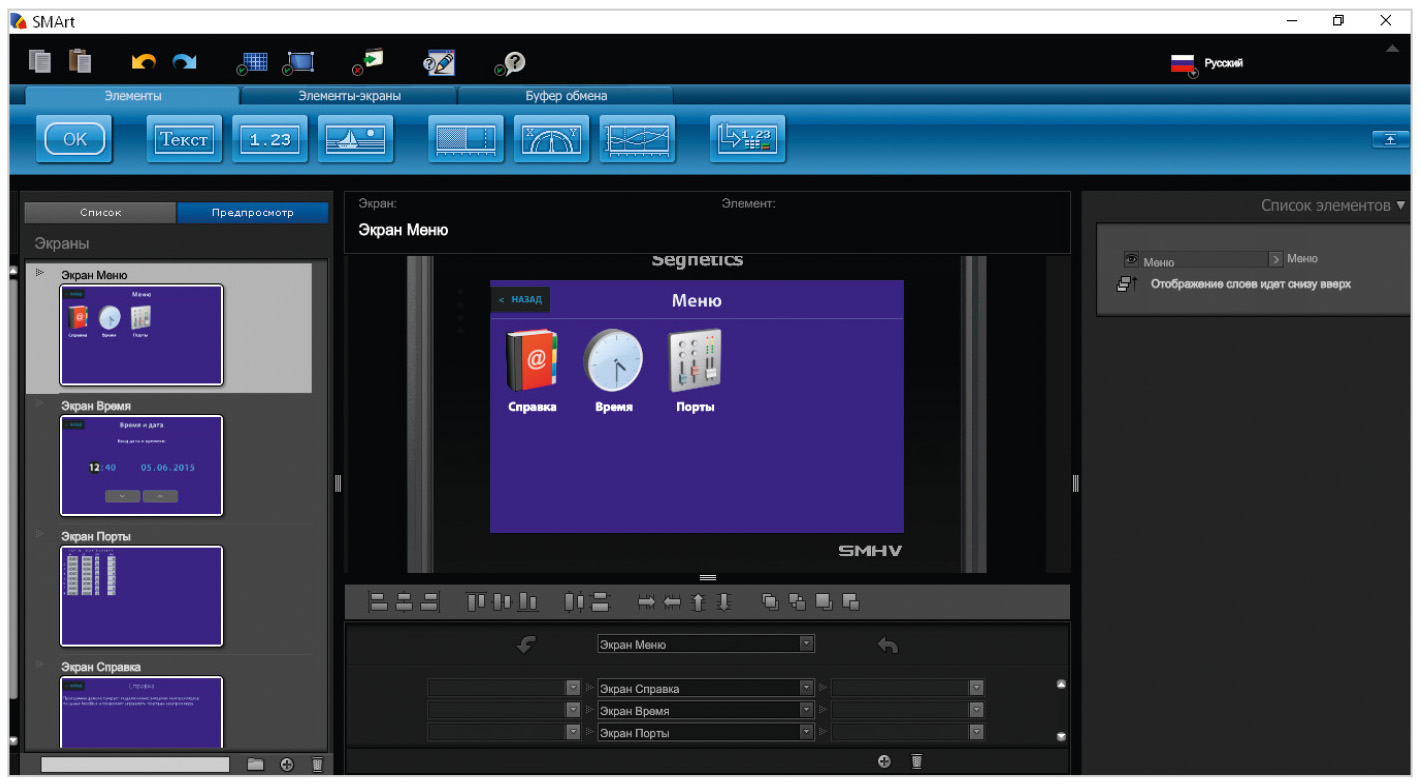
Task: Click the НАЗАД button on preview
Action: tap(520, 299)
